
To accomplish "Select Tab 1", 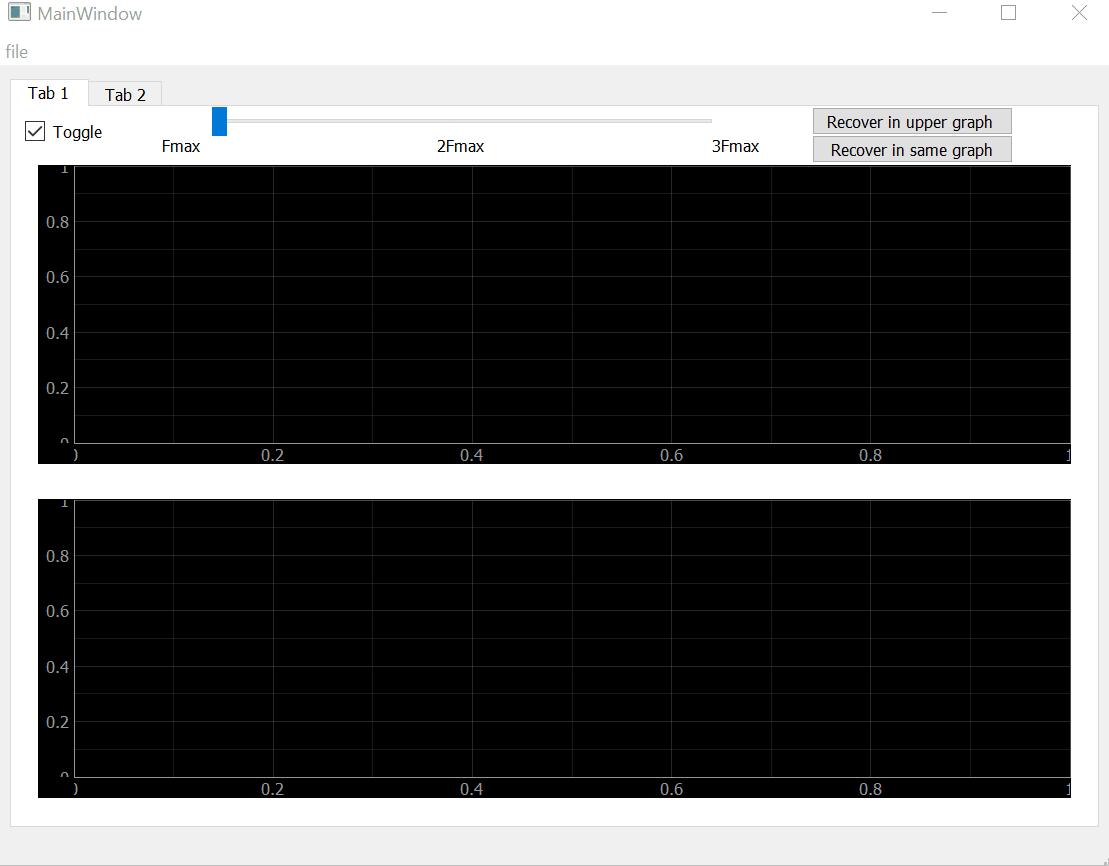I will tap(48, 92).
